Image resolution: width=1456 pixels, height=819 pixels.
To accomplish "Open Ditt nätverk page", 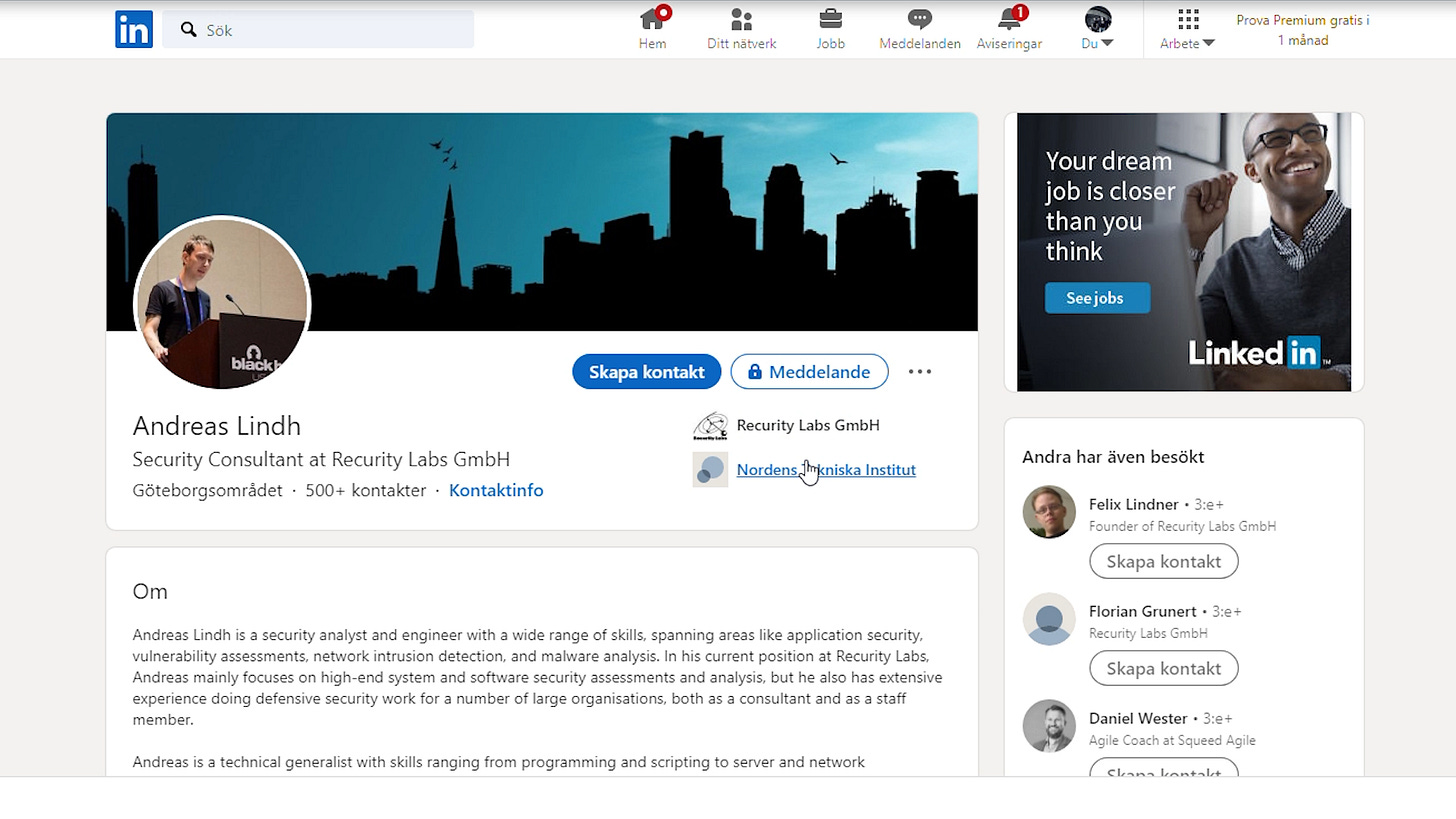I will [x=741, y=29].
